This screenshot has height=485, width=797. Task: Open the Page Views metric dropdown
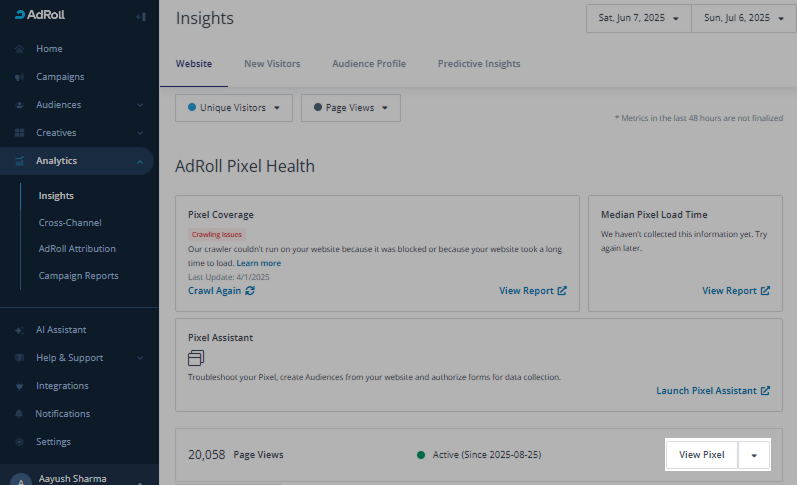[x=350, y=108]
